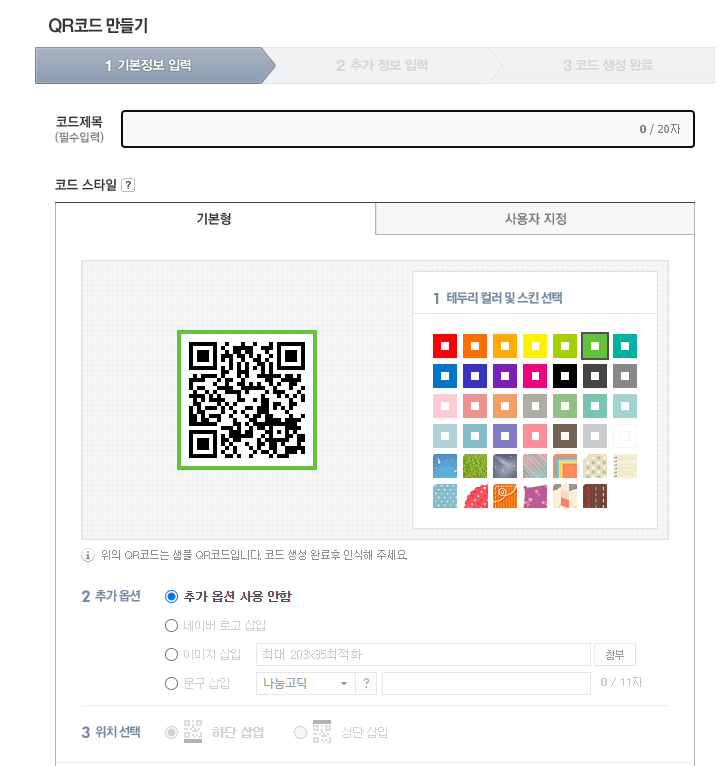Select the orange swirl striped skin
Screen dimensions: 720x766
[x=505, y=496]
